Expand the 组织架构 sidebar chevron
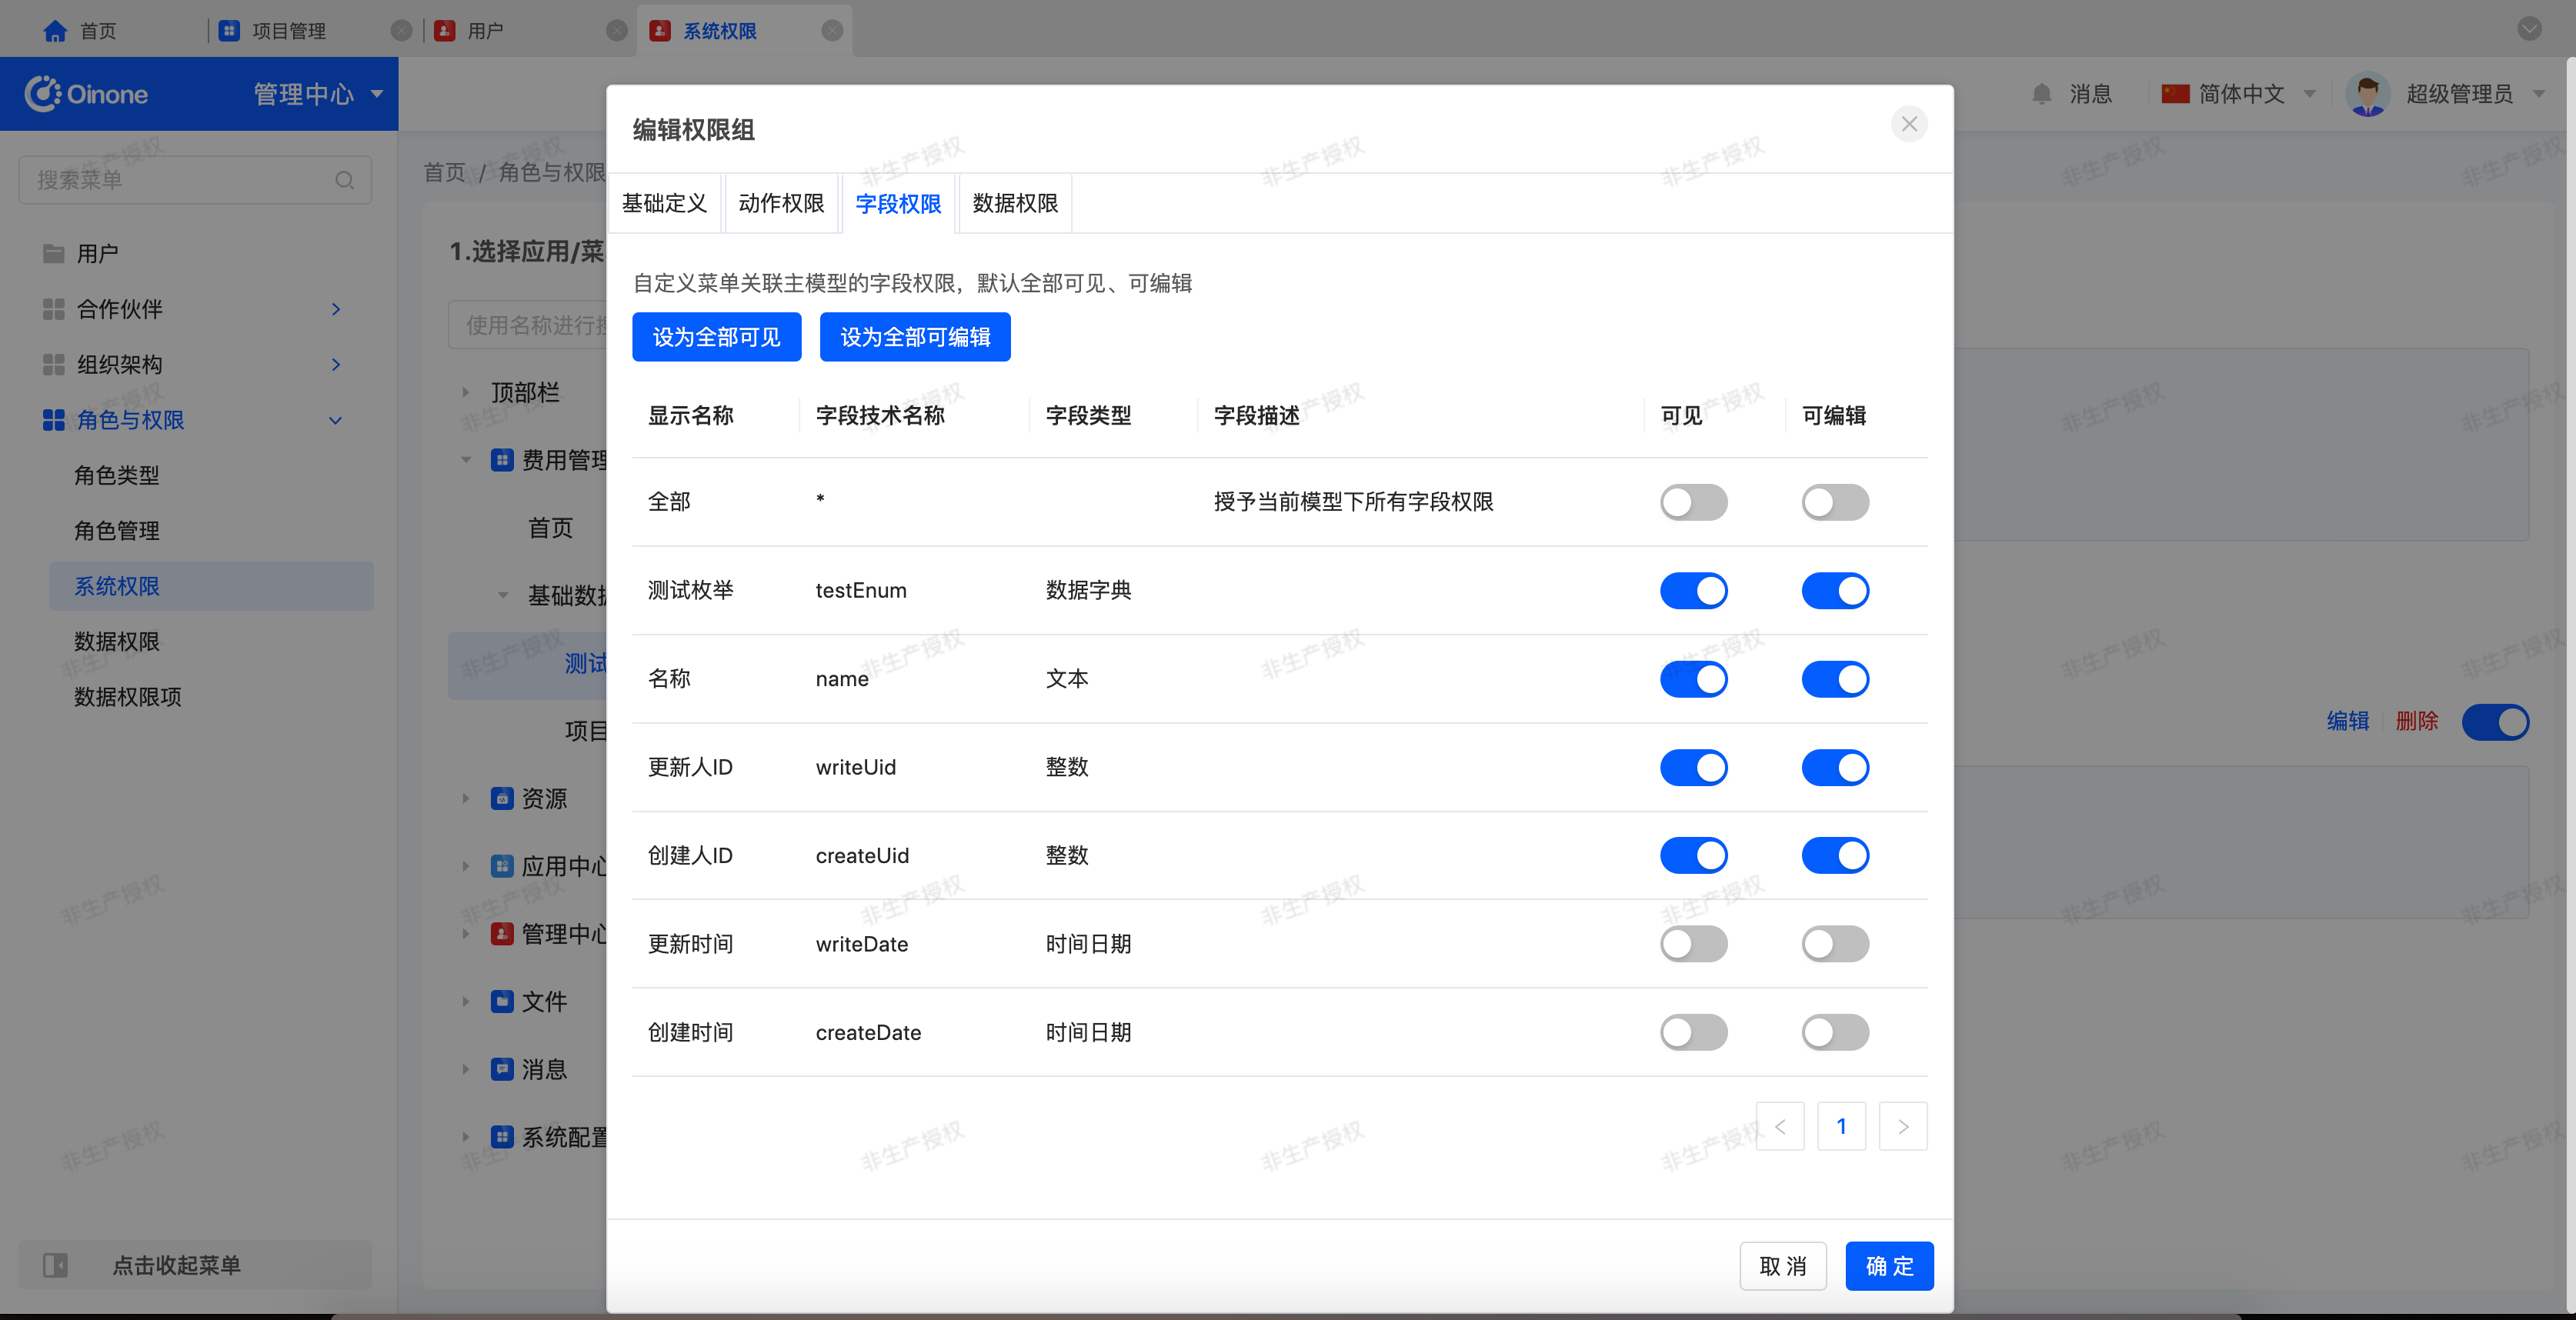 click(336, 365)
